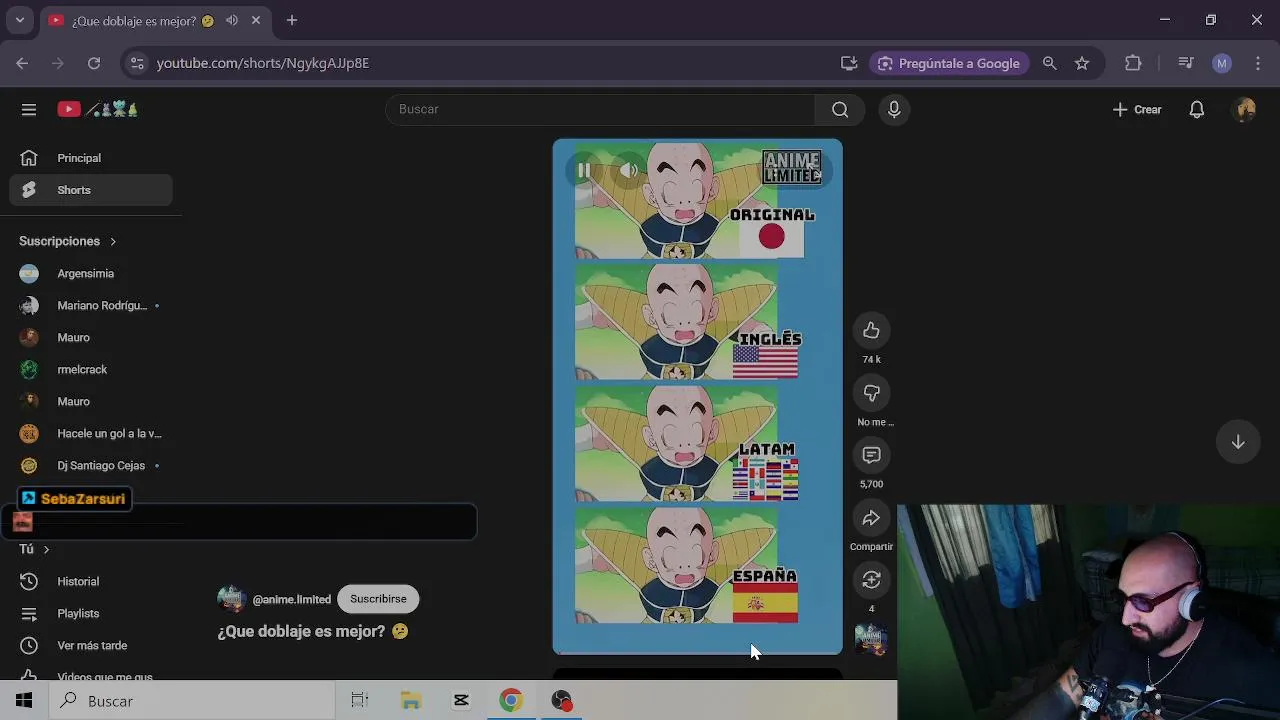This screenshot has width=1280, height=720.
Task: Like the Short with 74 k likes
Action: tap(871, 331)
